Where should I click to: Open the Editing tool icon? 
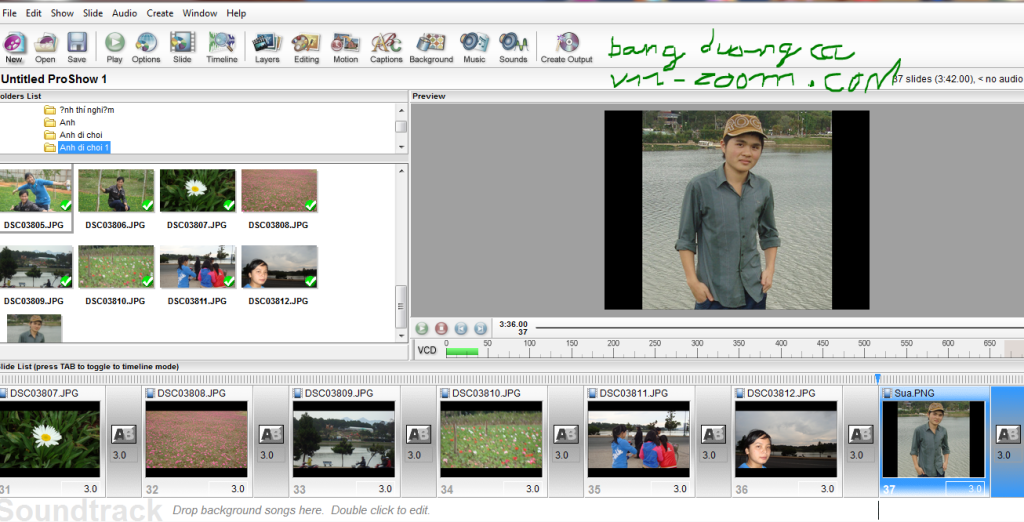tap(306, 45)
